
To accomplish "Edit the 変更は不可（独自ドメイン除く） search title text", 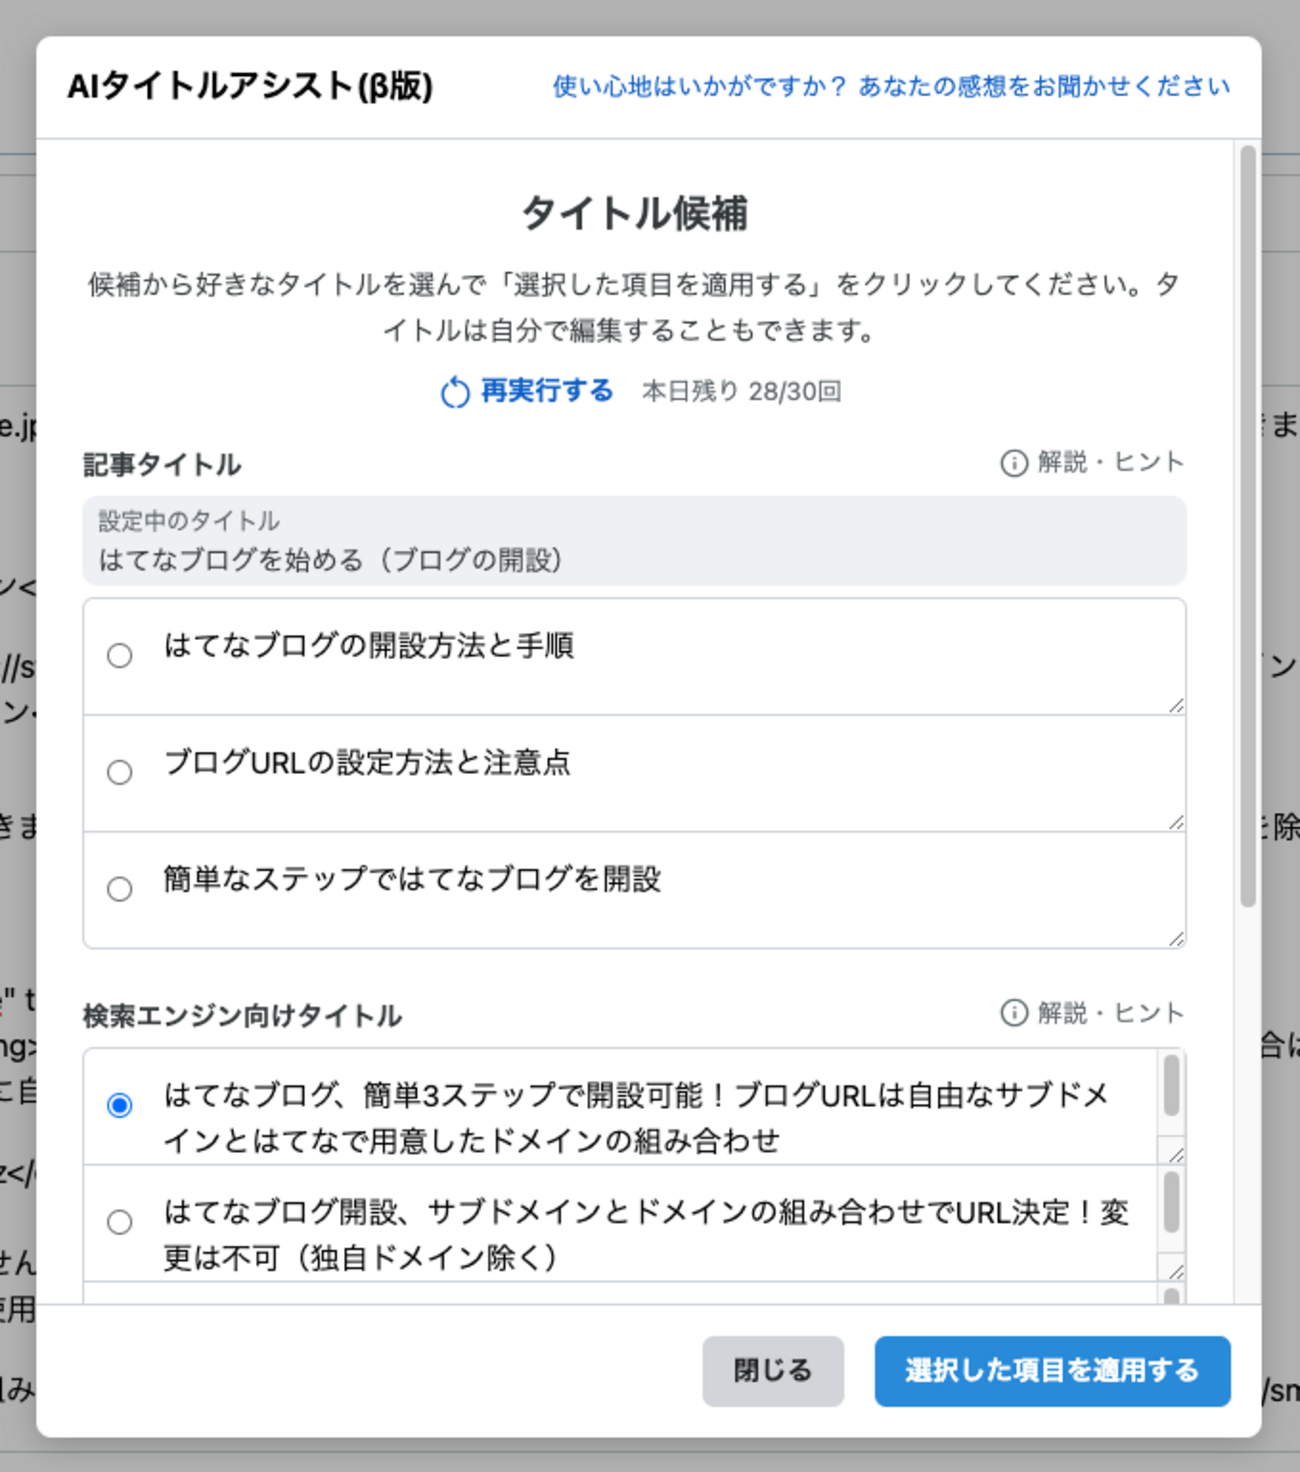I will [654, 1224].
